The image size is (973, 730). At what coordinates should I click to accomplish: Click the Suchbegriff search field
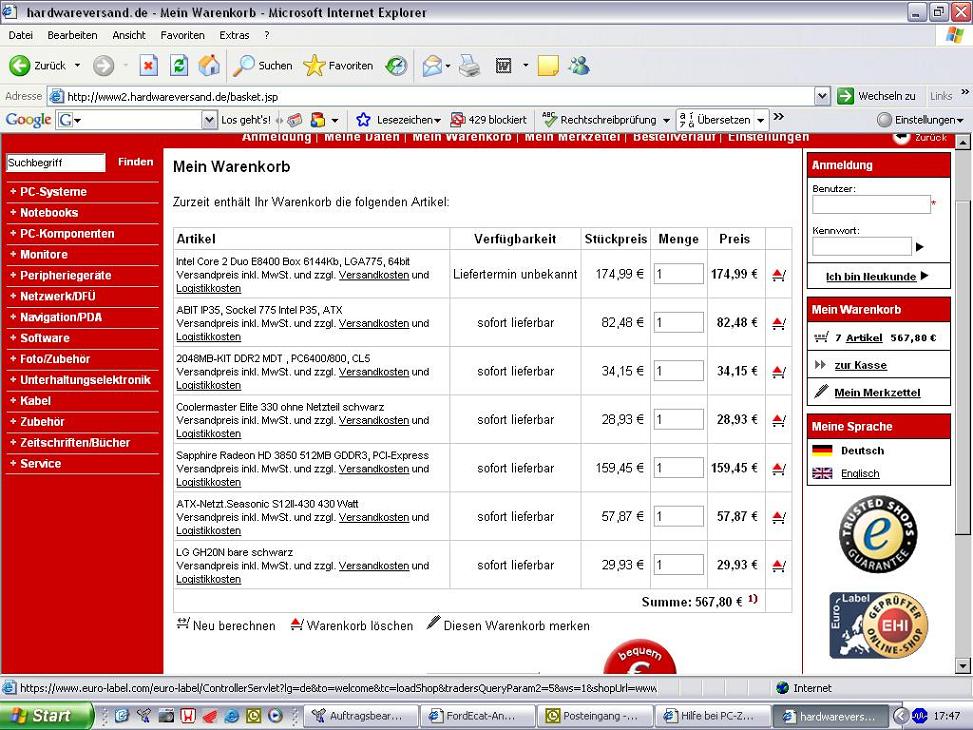click(56, 163)
